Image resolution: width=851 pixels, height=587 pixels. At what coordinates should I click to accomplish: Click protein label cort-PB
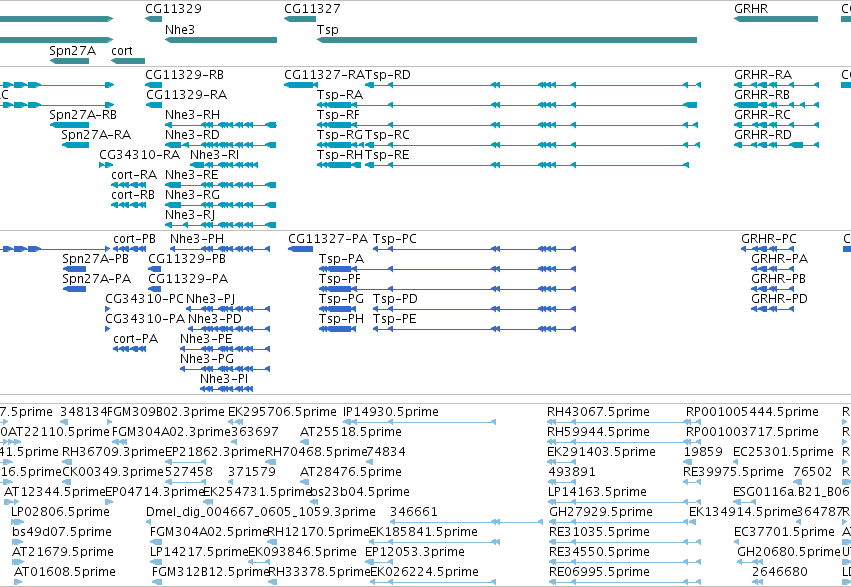click(134, 239)
